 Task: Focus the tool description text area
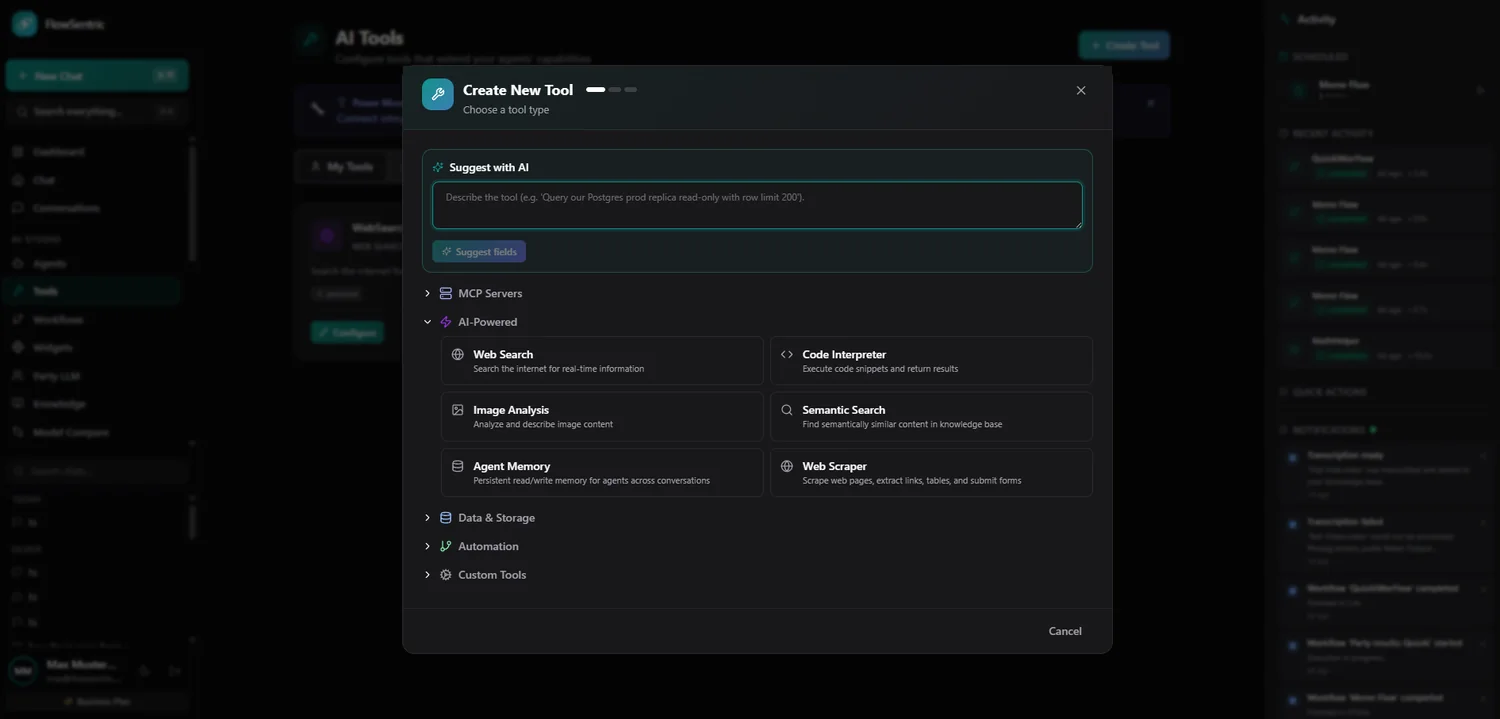[757, 205]
